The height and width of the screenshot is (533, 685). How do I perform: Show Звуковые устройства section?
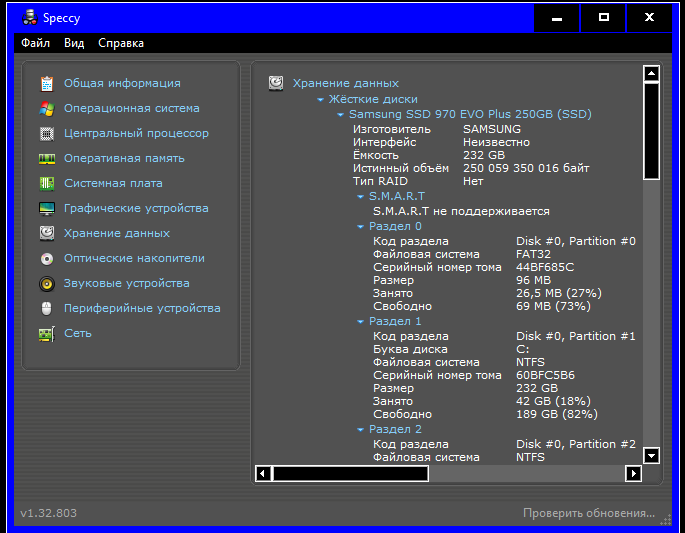point(127,283)
